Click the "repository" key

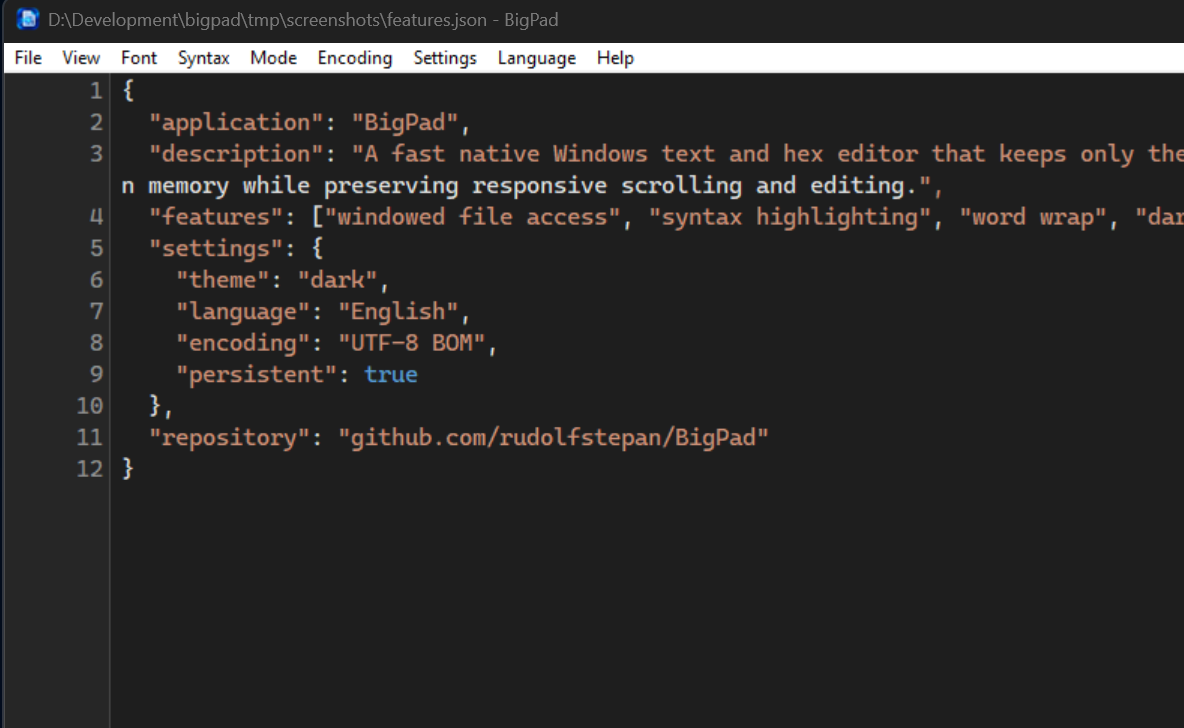230,438
